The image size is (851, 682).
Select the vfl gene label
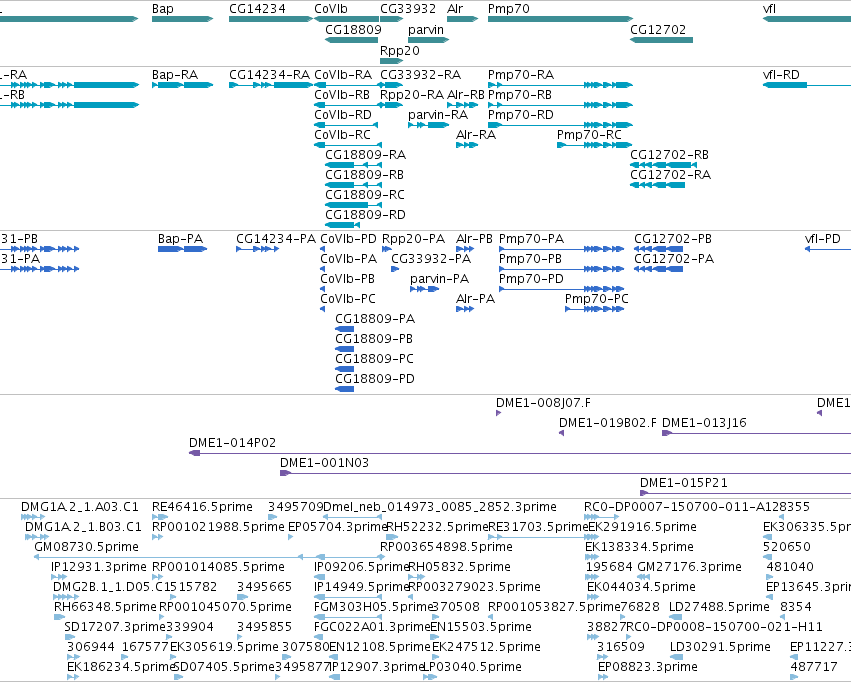769,9
